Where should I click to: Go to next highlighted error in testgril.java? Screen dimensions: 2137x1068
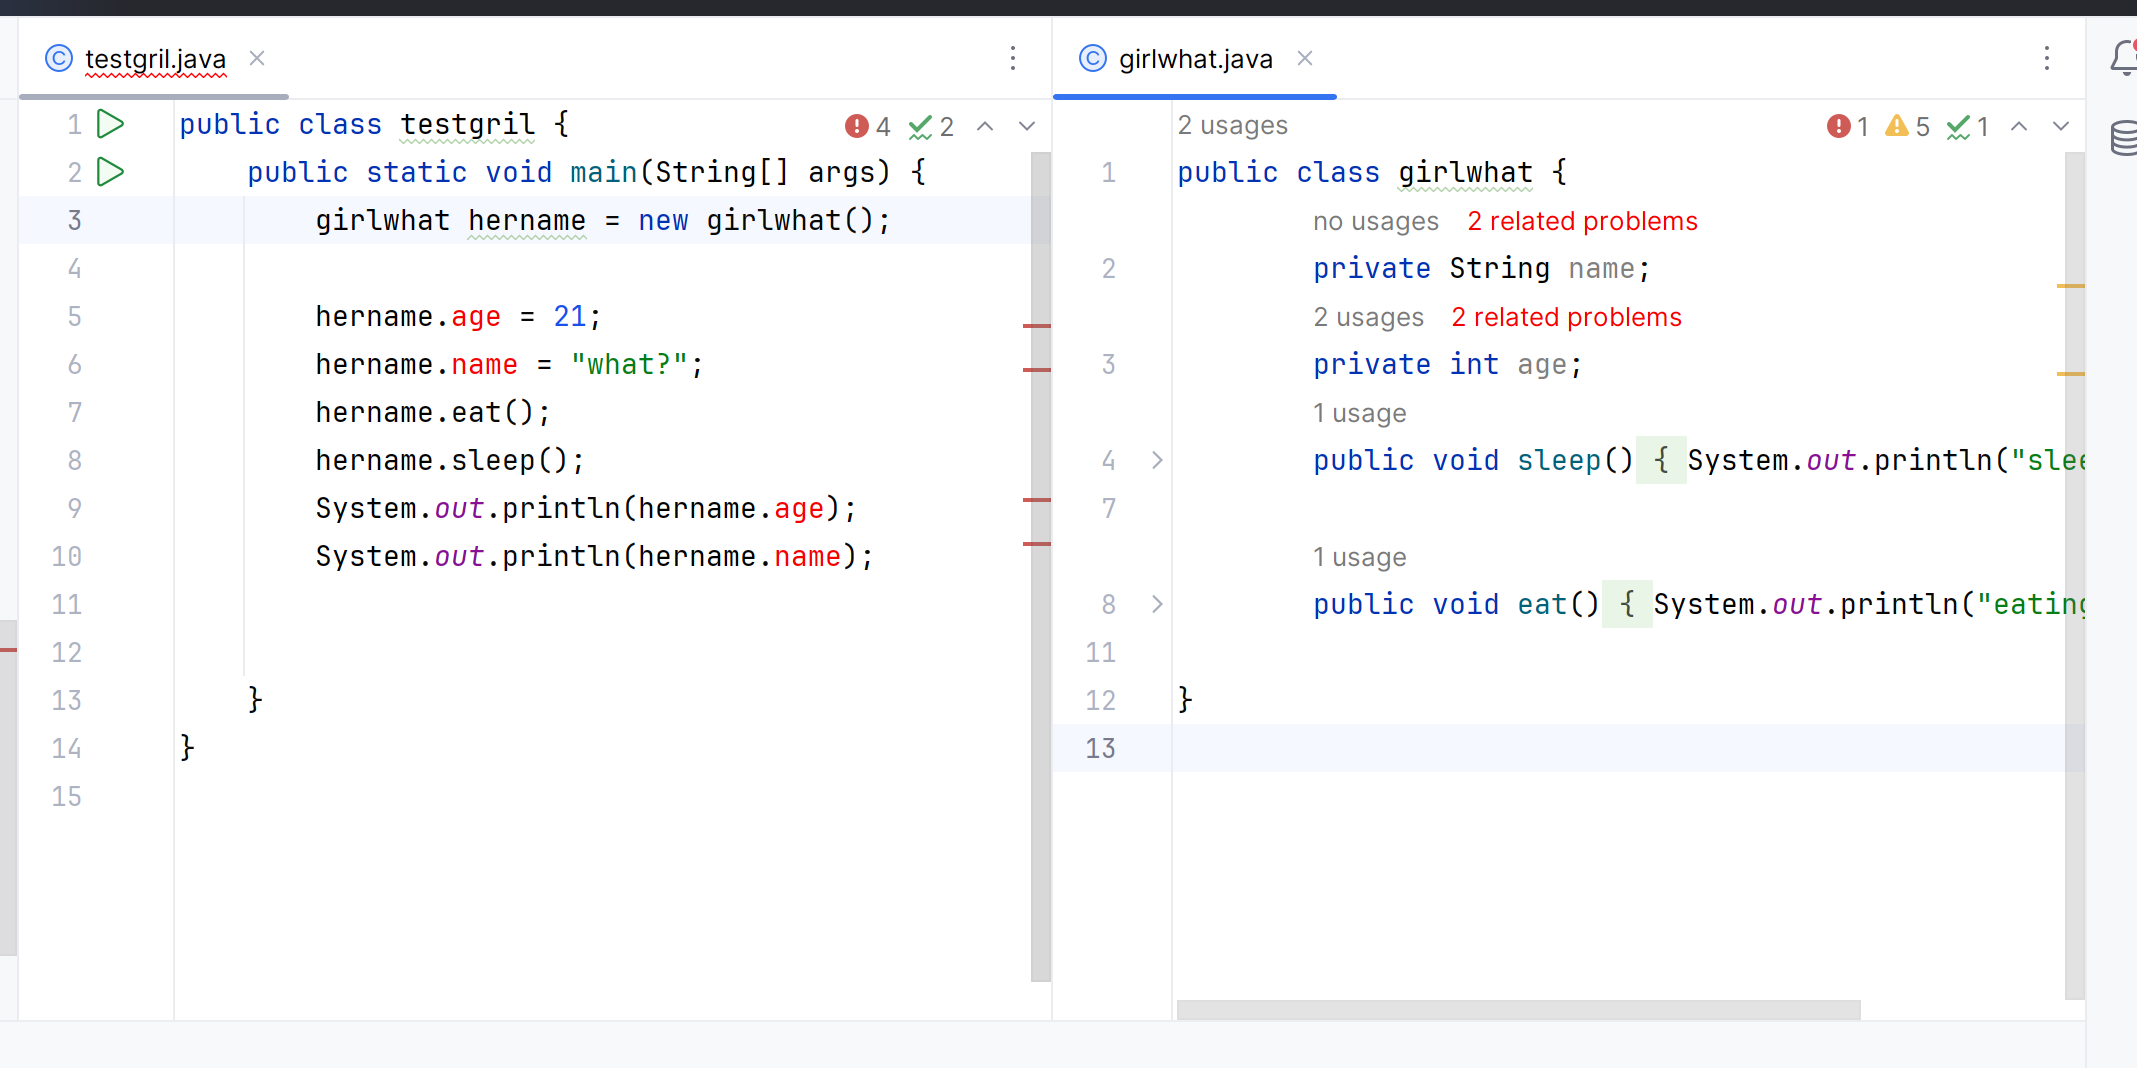point(1027,126)
